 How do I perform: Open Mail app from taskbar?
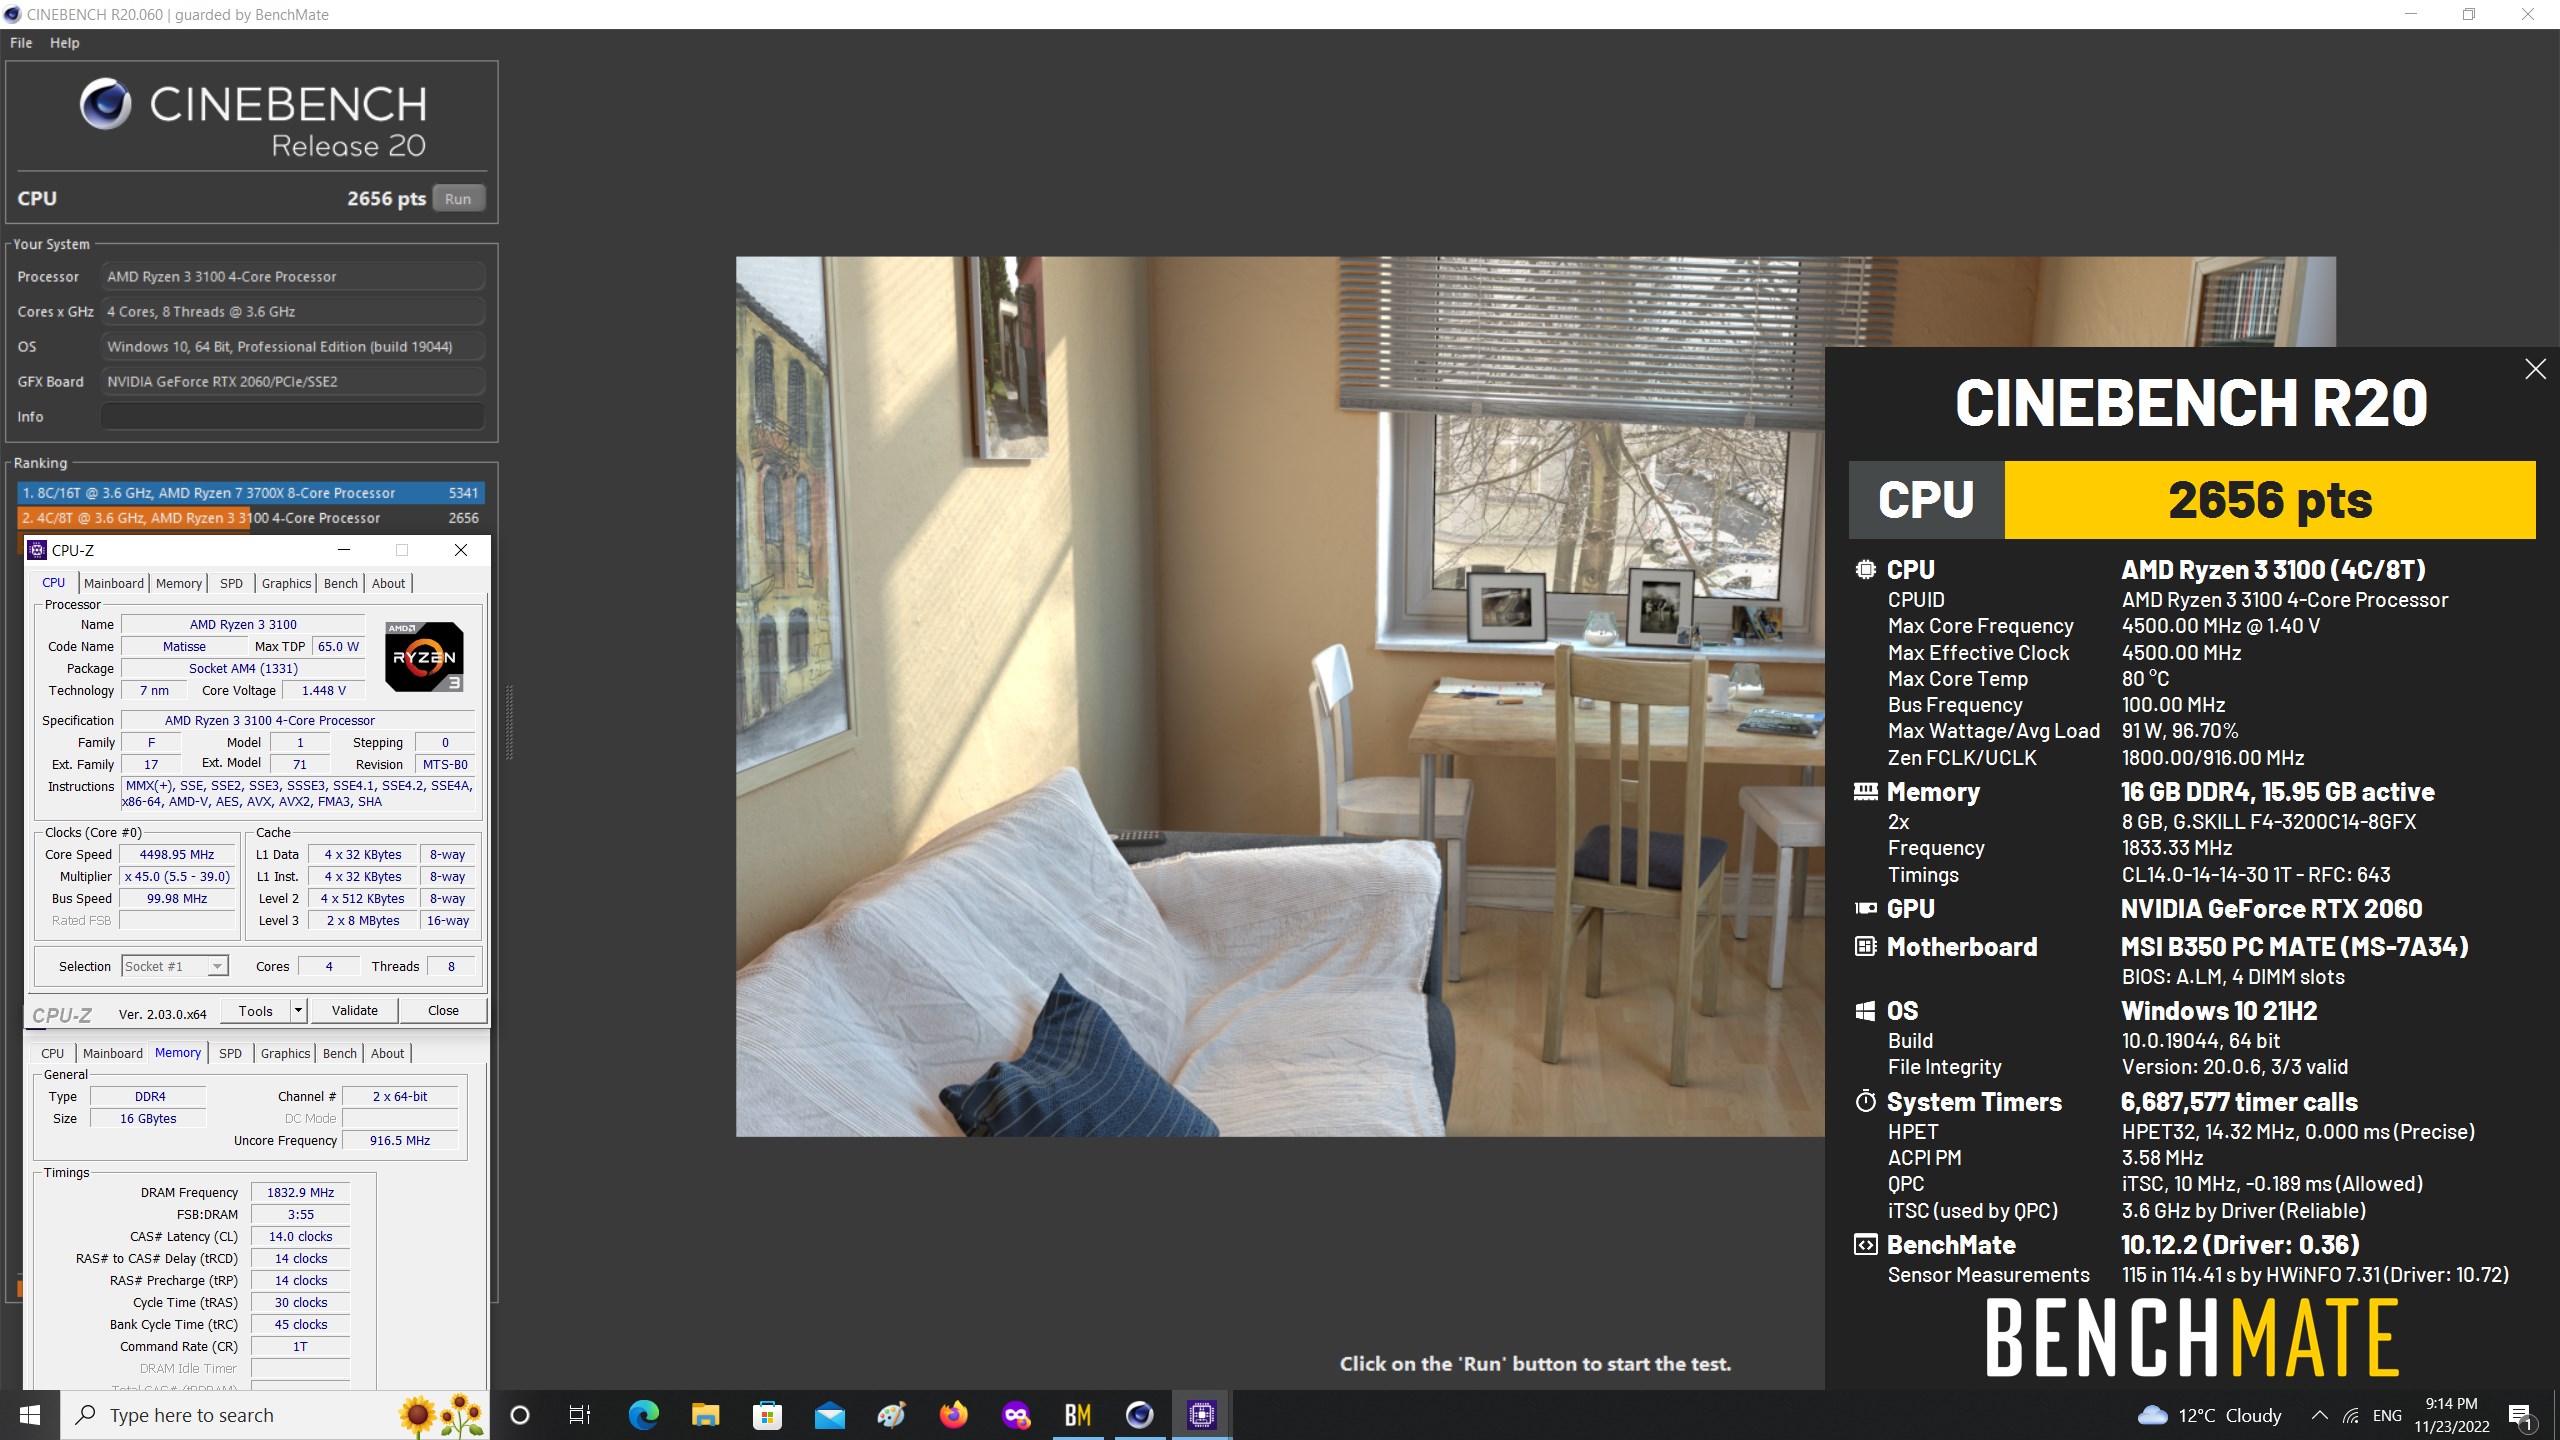click(x=829, y=1415)
